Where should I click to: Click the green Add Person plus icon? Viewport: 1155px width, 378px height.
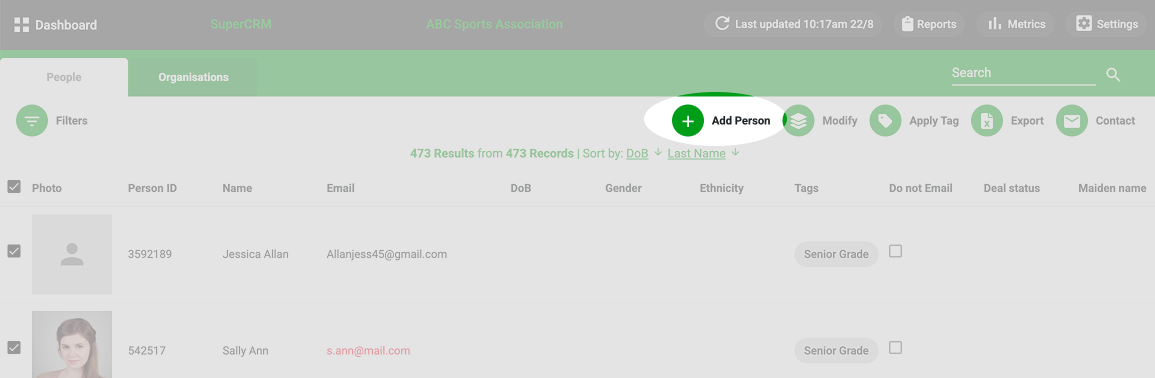[687, 121]
